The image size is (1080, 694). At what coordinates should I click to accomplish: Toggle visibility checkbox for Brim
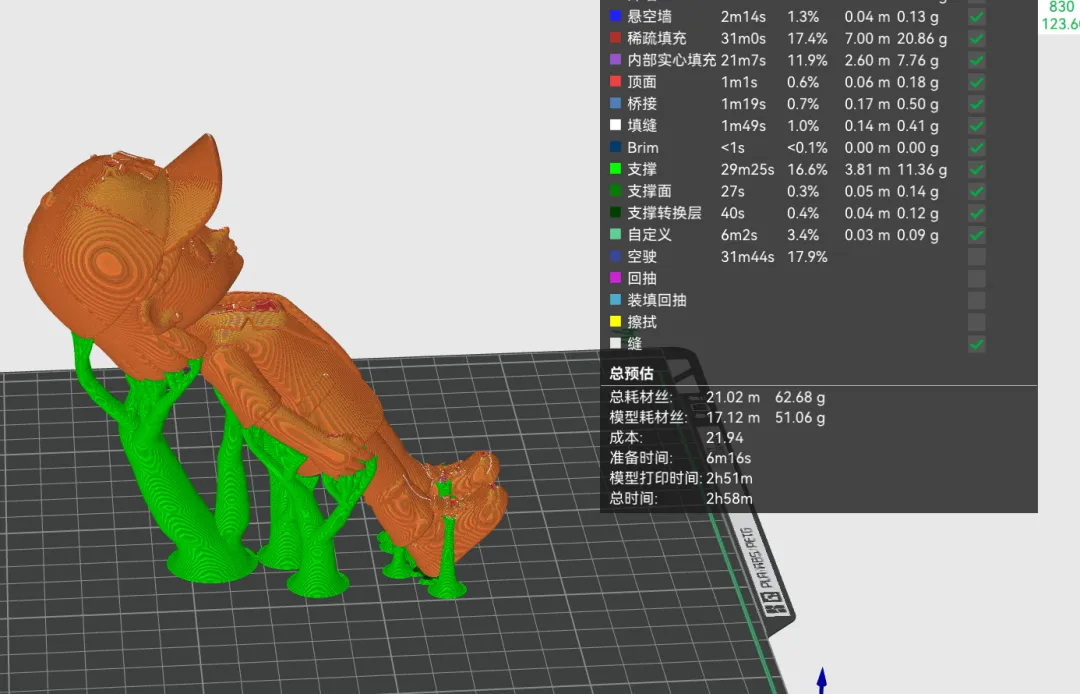click(x=976, y=147)
